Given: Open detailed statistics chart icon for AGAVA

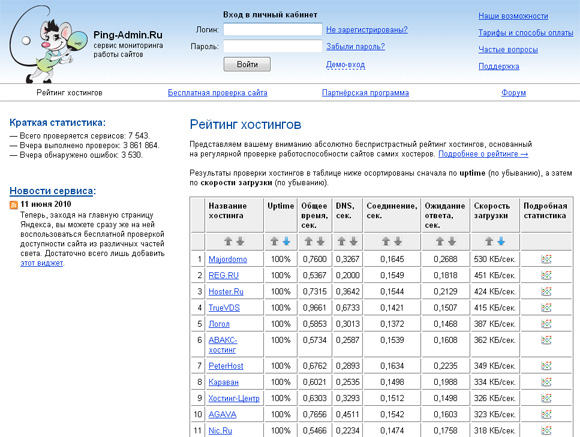Looking at the screenshot, I should (x=546, y=414).
